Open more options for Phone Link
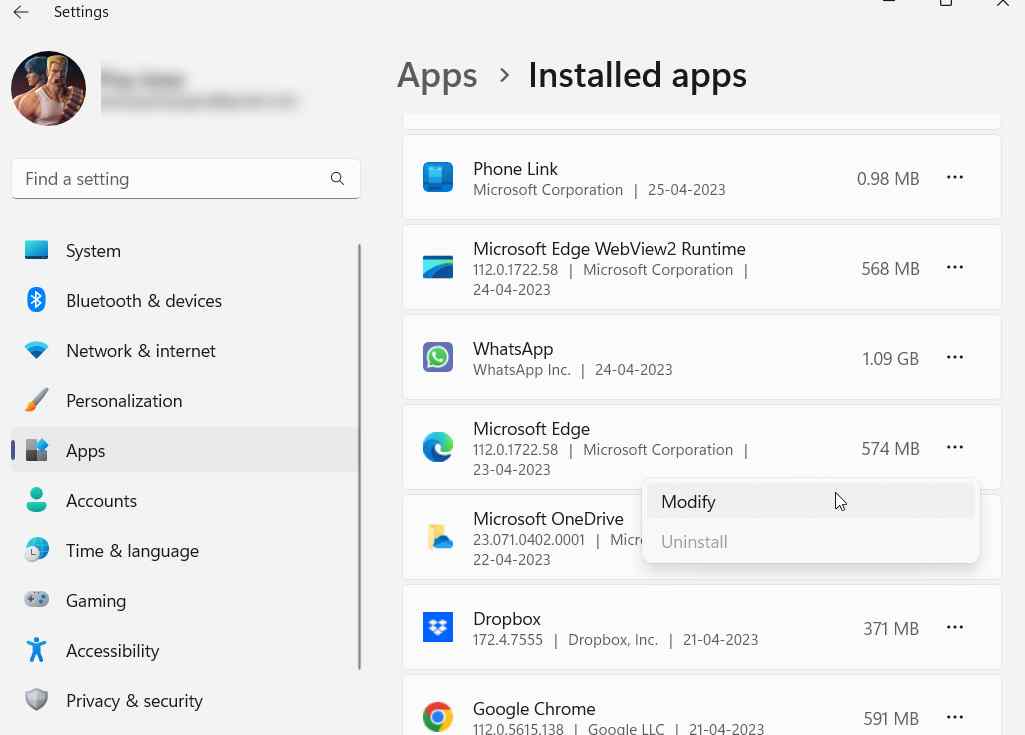The height and width of the screenshot is (735, 1025). coord(955,178)
